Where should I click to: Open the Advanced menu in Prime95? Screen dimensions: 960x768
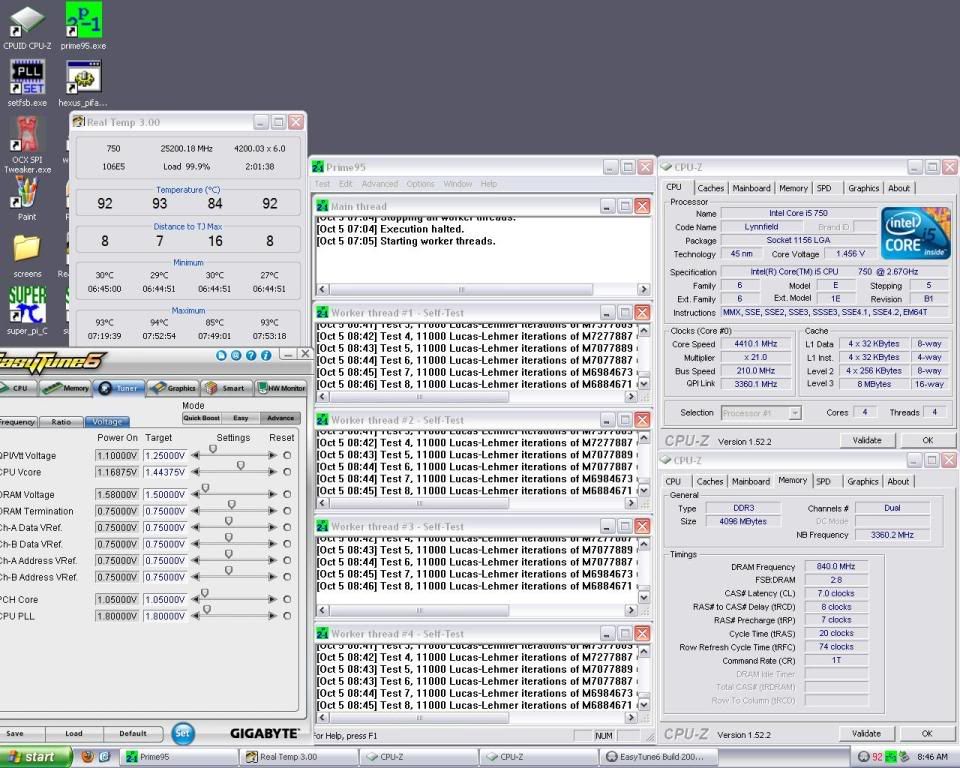tap(380, 184)
